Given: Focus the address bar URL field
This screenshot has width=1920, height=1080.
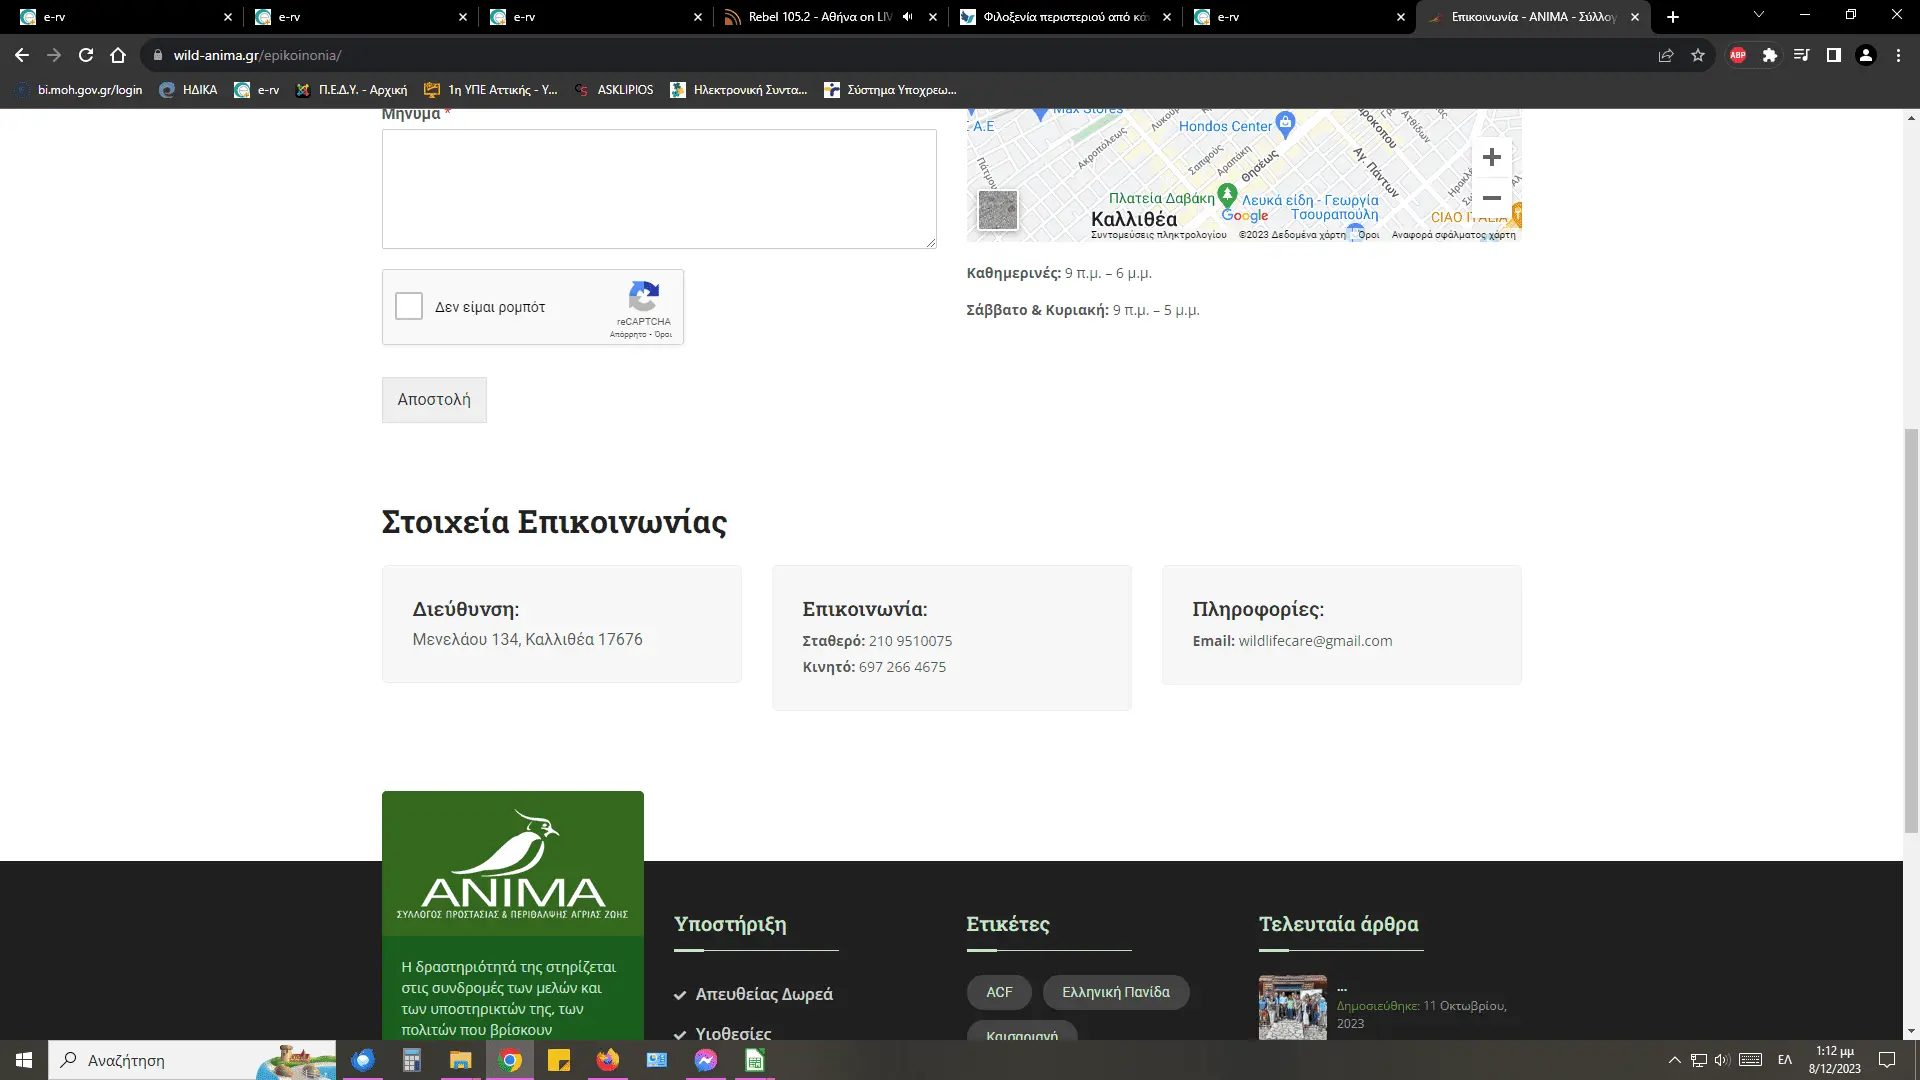Looking at the screenshot, I should point(900,55).
